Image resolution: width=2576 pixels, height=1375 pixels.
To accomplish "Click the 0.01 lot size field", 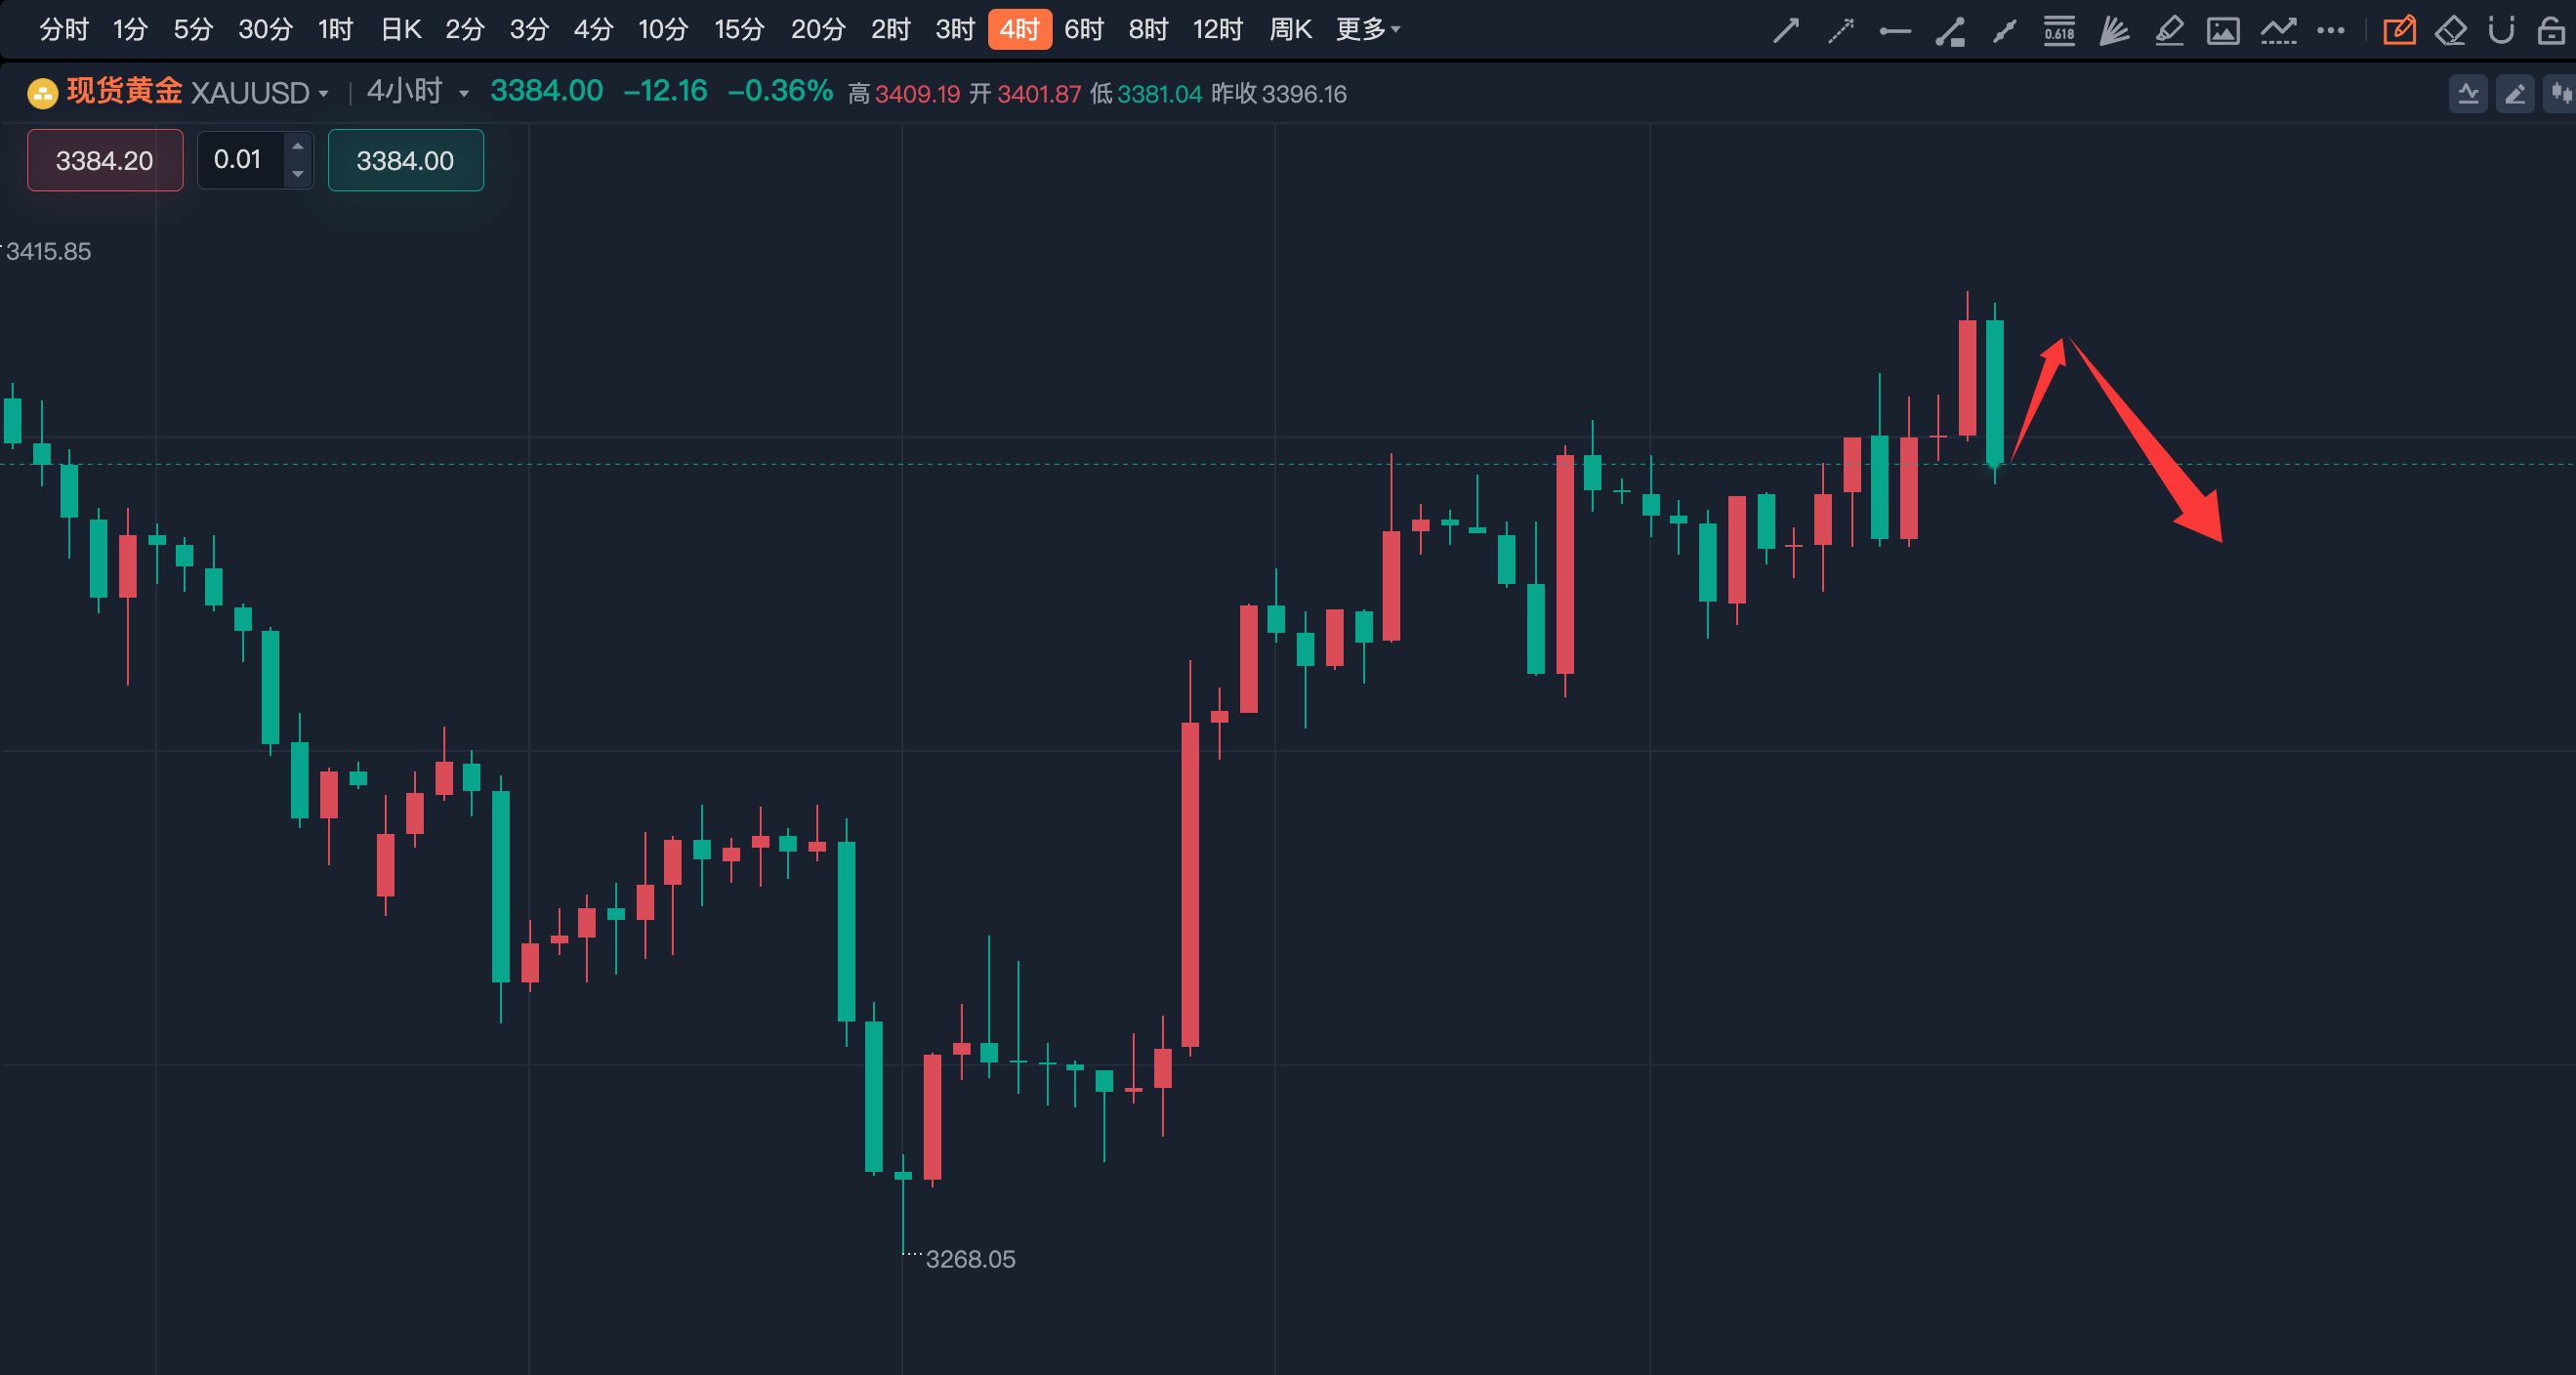I will click(x=240, y=160).
